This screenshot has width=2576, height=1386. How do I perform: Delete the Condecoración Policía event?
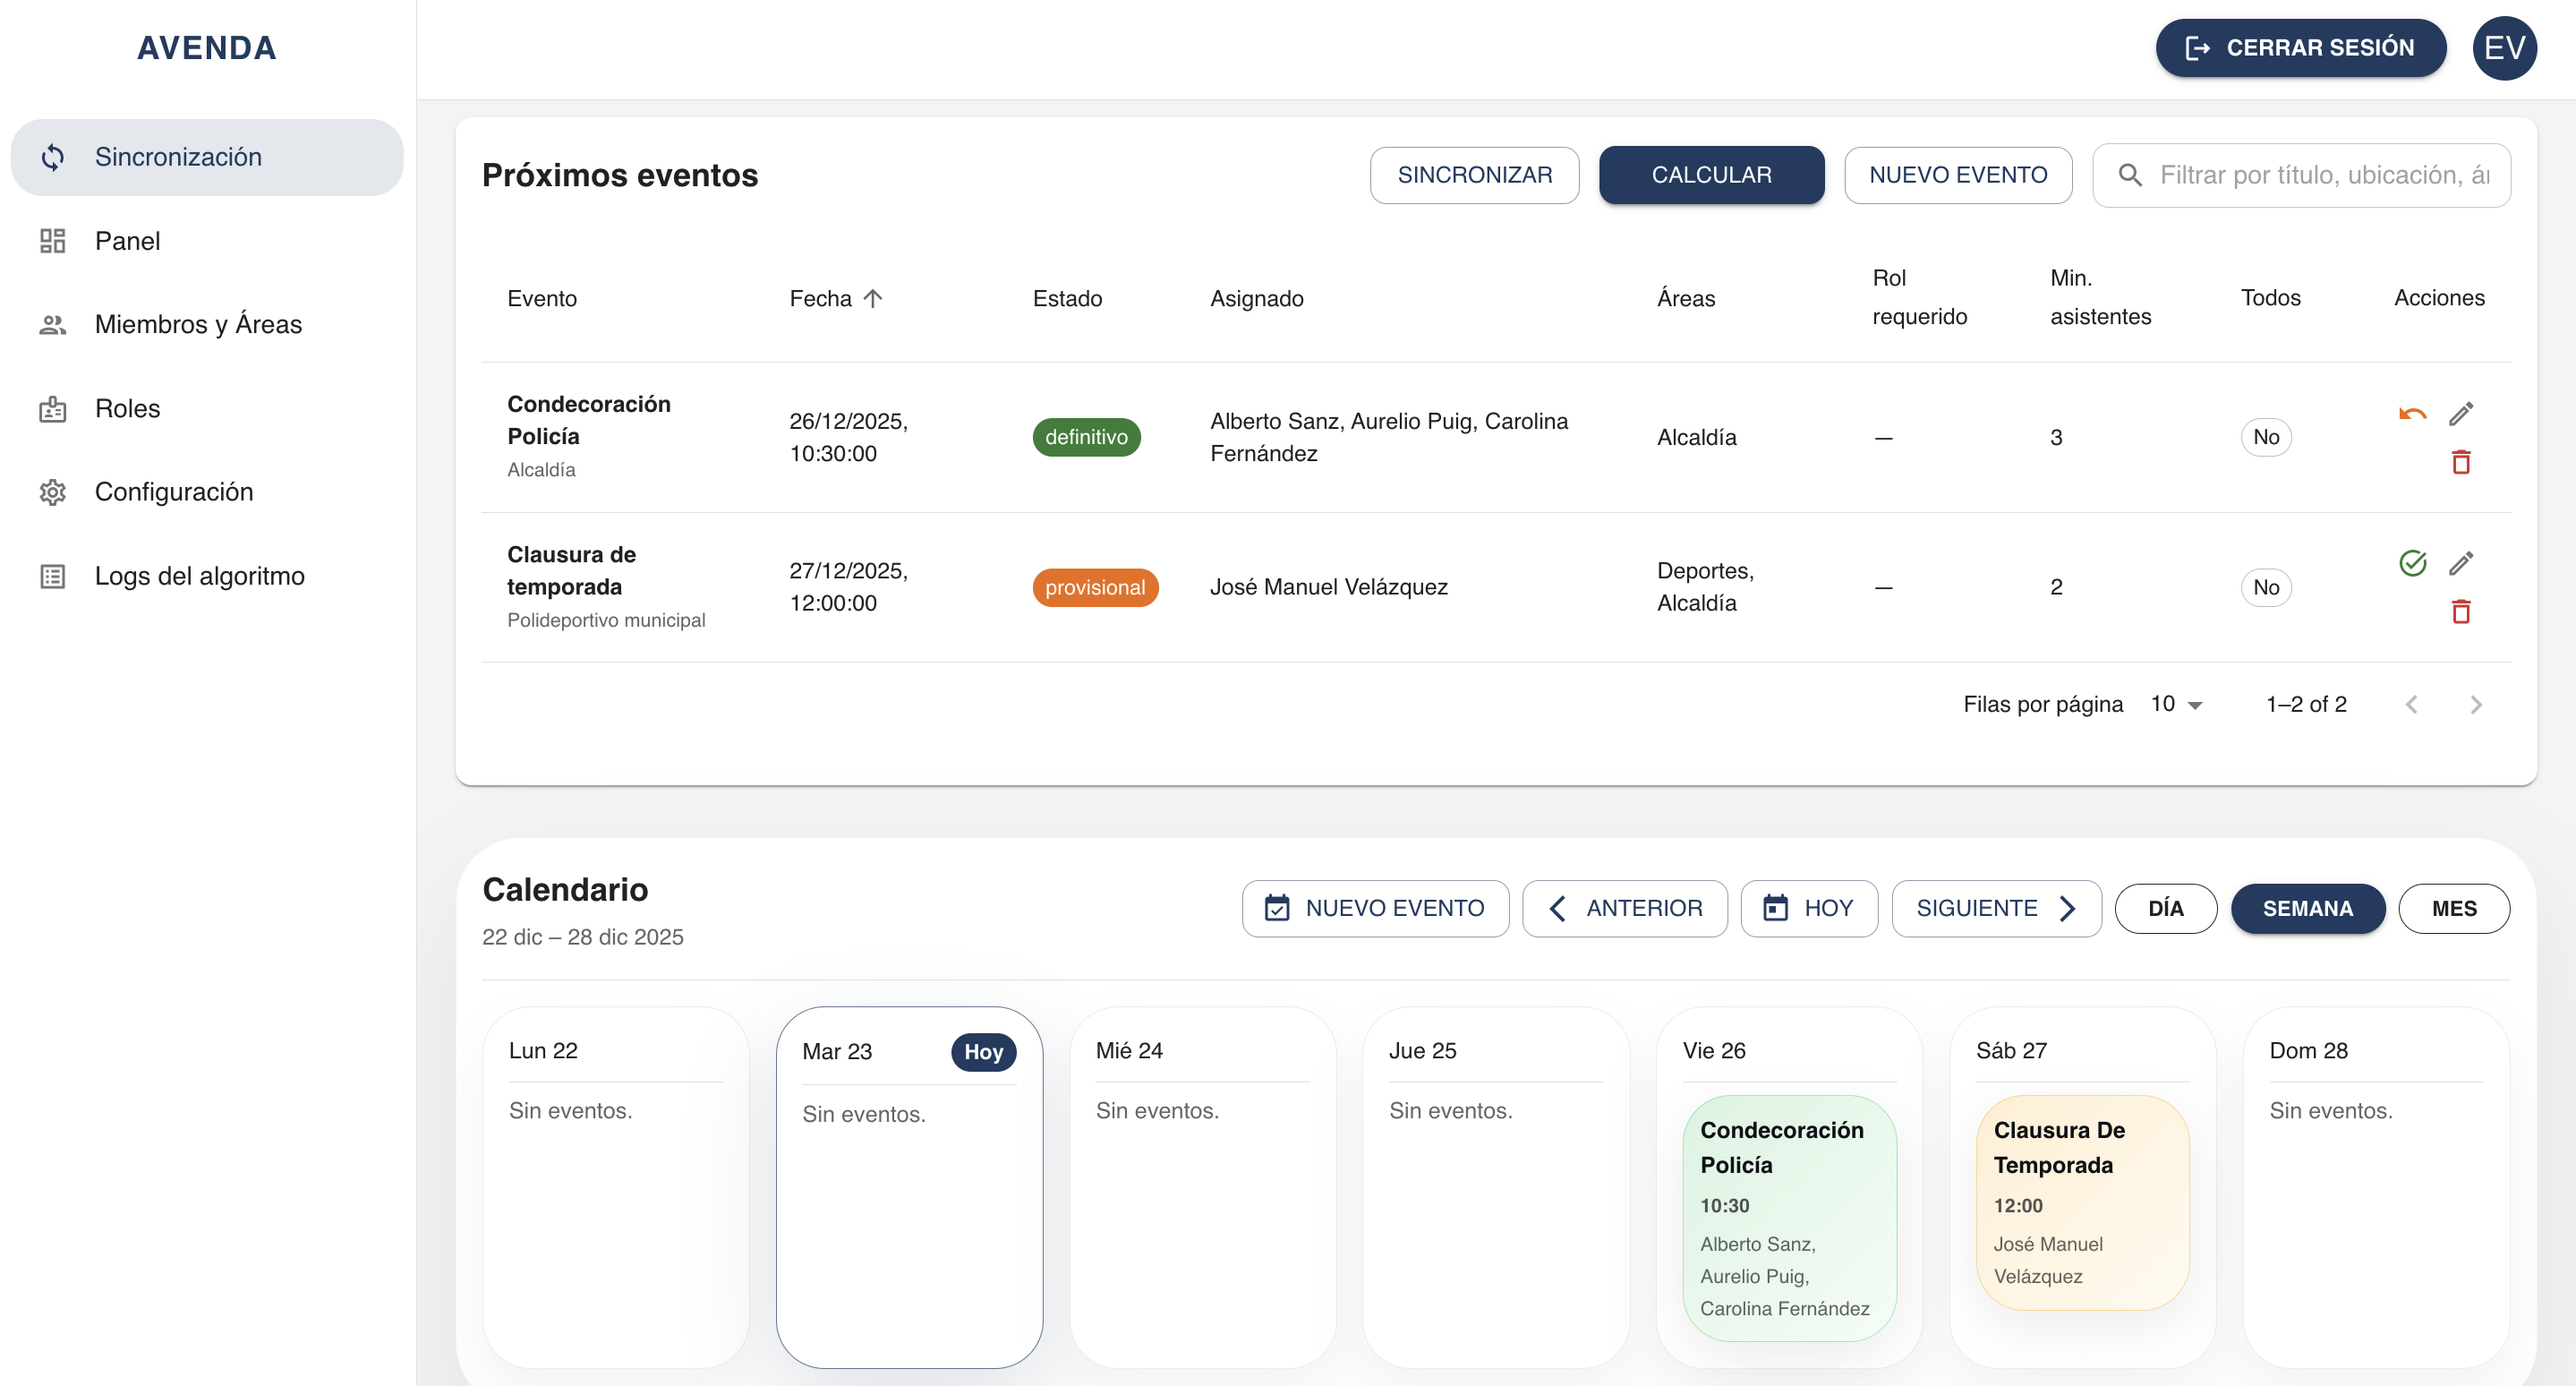click(x=2461, y=462)
